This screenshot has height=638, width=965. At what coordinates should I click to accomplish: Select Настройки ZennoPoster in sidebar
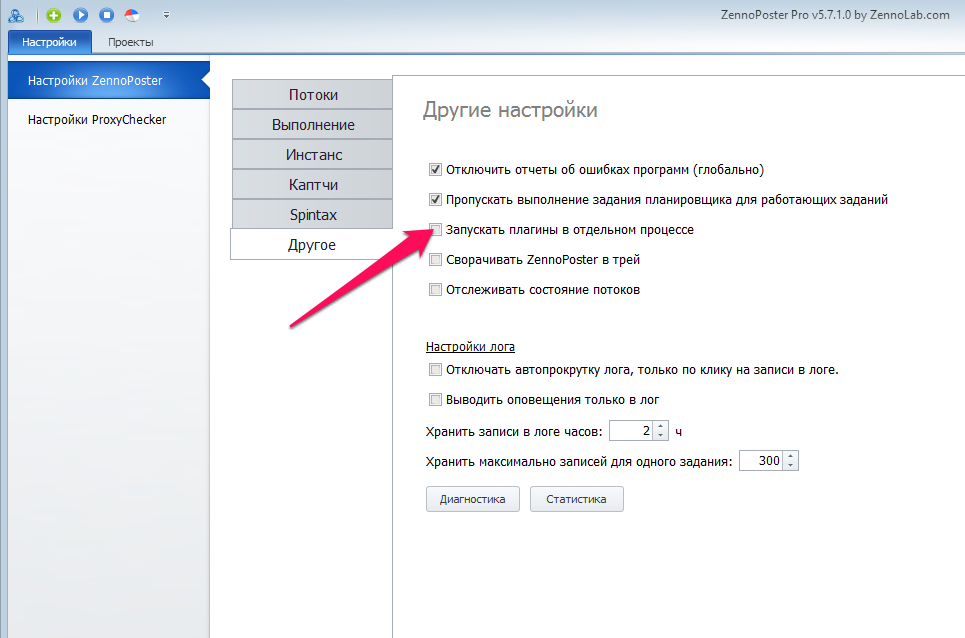109,80
